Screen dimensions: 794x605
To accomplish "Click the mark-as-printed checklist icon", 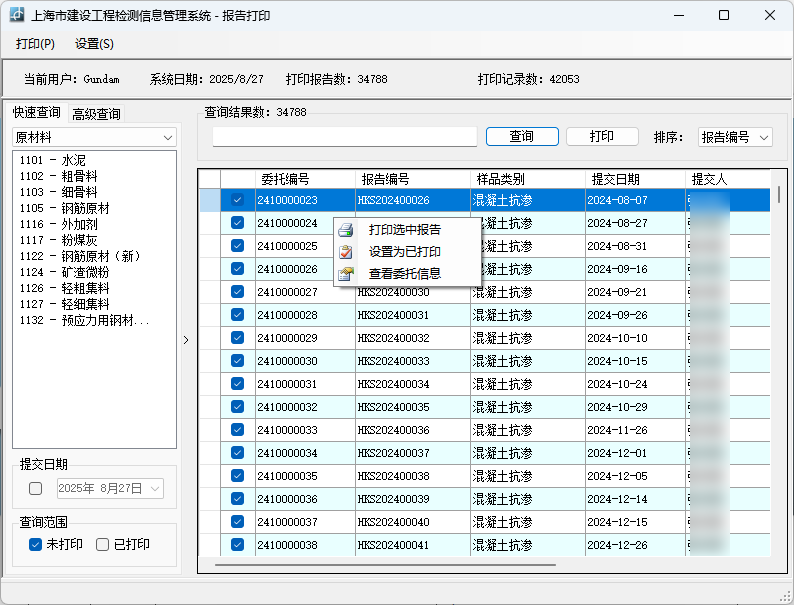I will click(346, 252).
